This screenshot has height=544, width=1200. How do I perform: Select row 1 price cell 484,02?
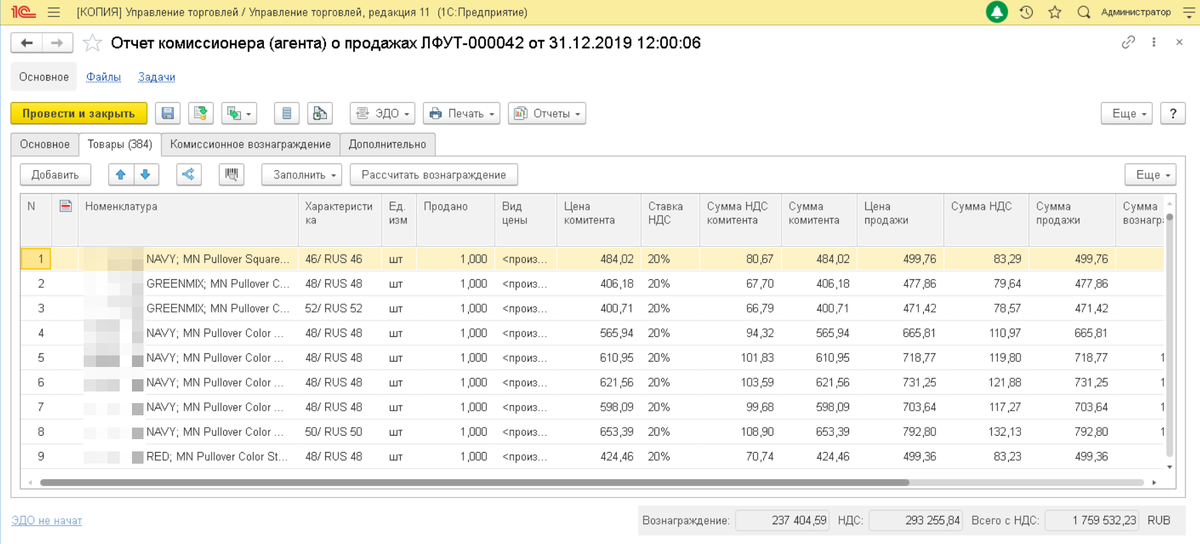599,258
